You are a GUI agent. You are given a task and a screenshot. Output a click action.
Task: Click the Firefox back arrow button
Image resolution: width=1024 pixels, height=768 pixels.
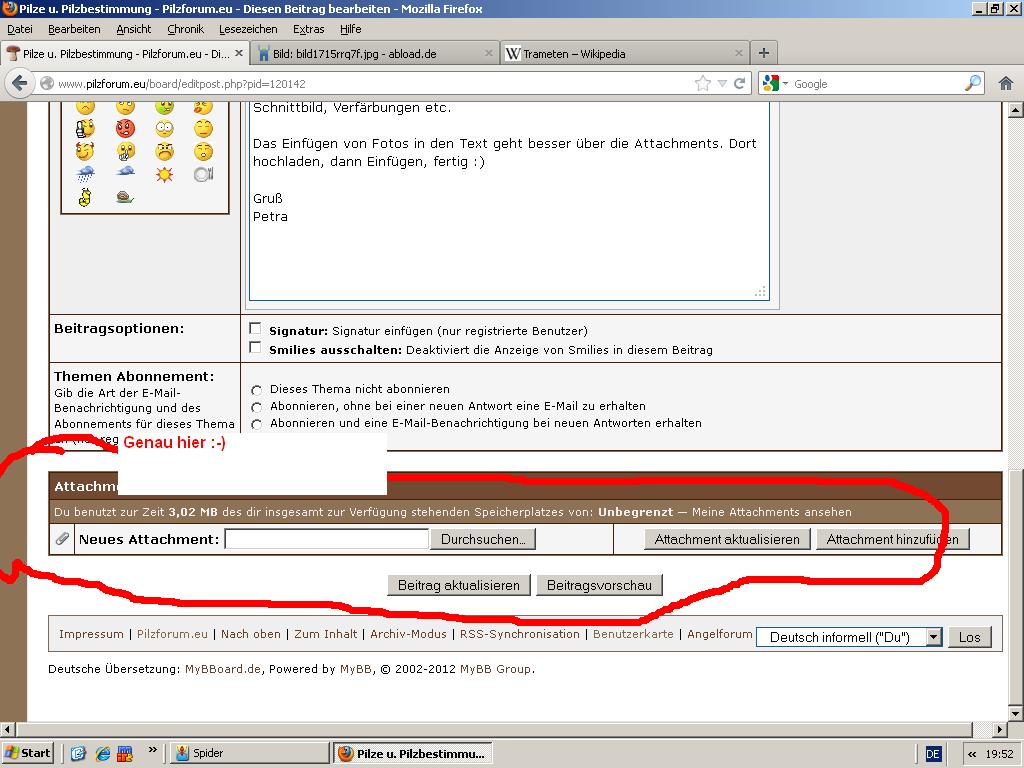(19, 84)
